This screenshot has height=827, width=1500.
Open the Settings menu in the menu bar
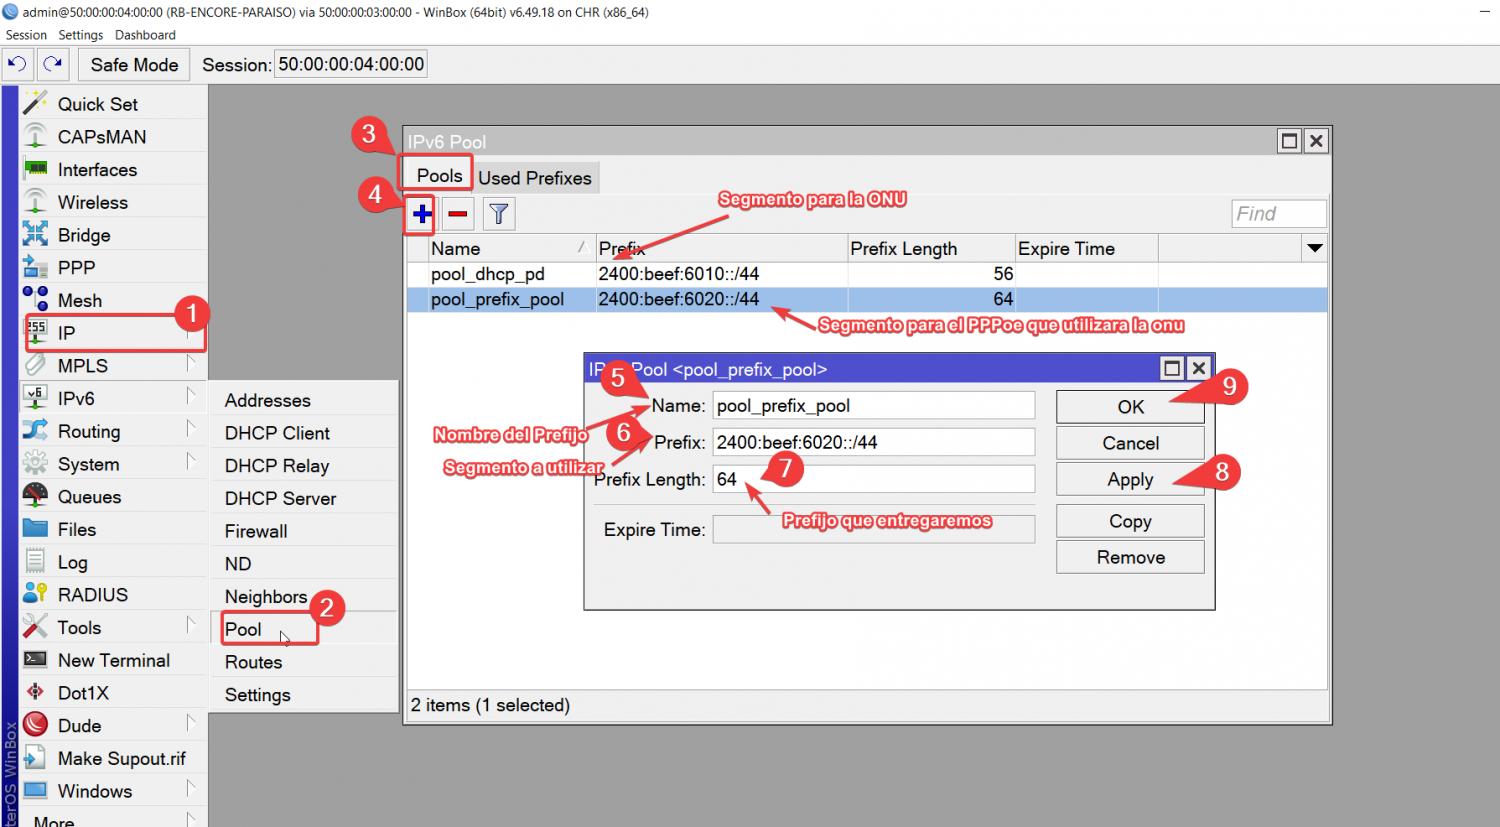80,35
